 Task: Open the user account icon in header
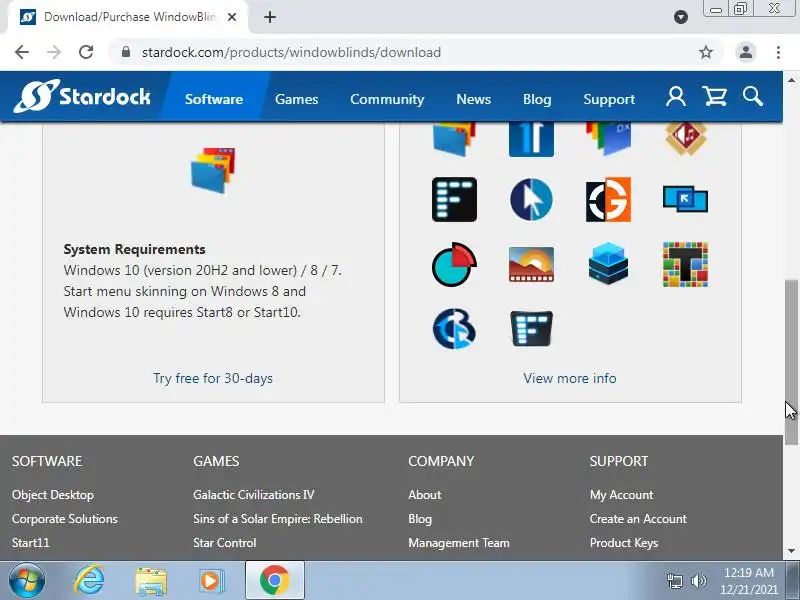(676, 96)
